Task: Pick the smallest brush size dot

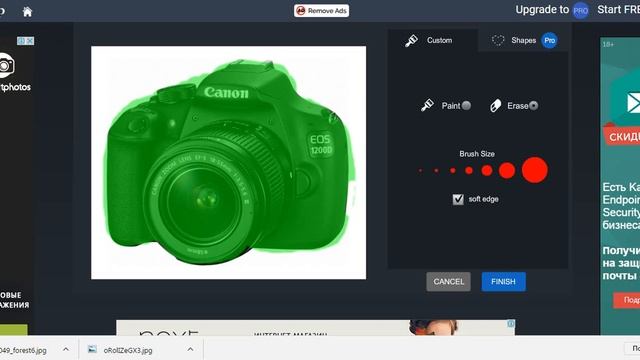Action: coord(420,171)
